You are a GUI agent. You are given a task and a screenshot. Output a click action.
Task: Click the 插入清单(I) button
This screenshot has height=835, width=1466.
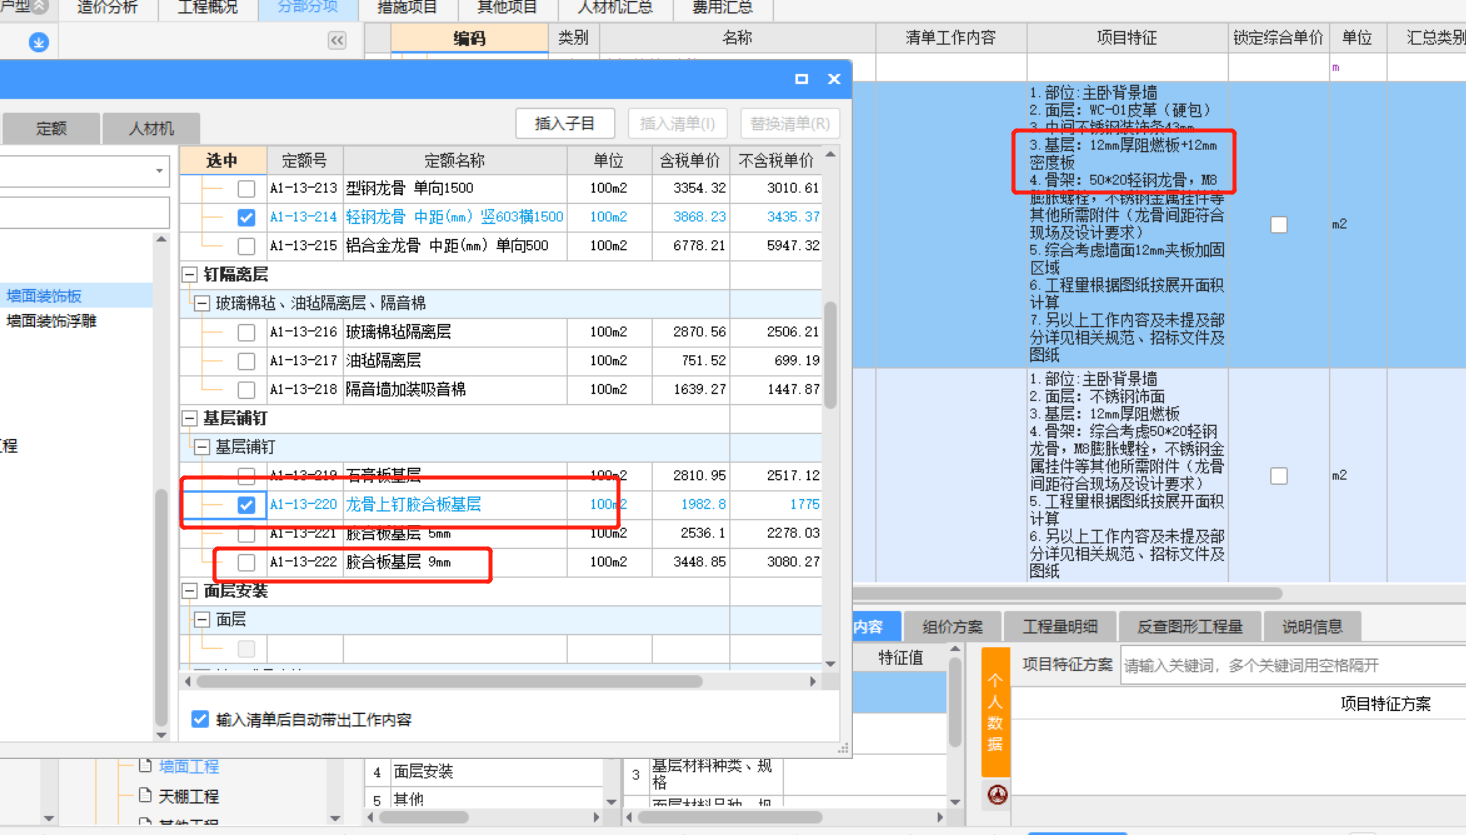coord(678,124)
